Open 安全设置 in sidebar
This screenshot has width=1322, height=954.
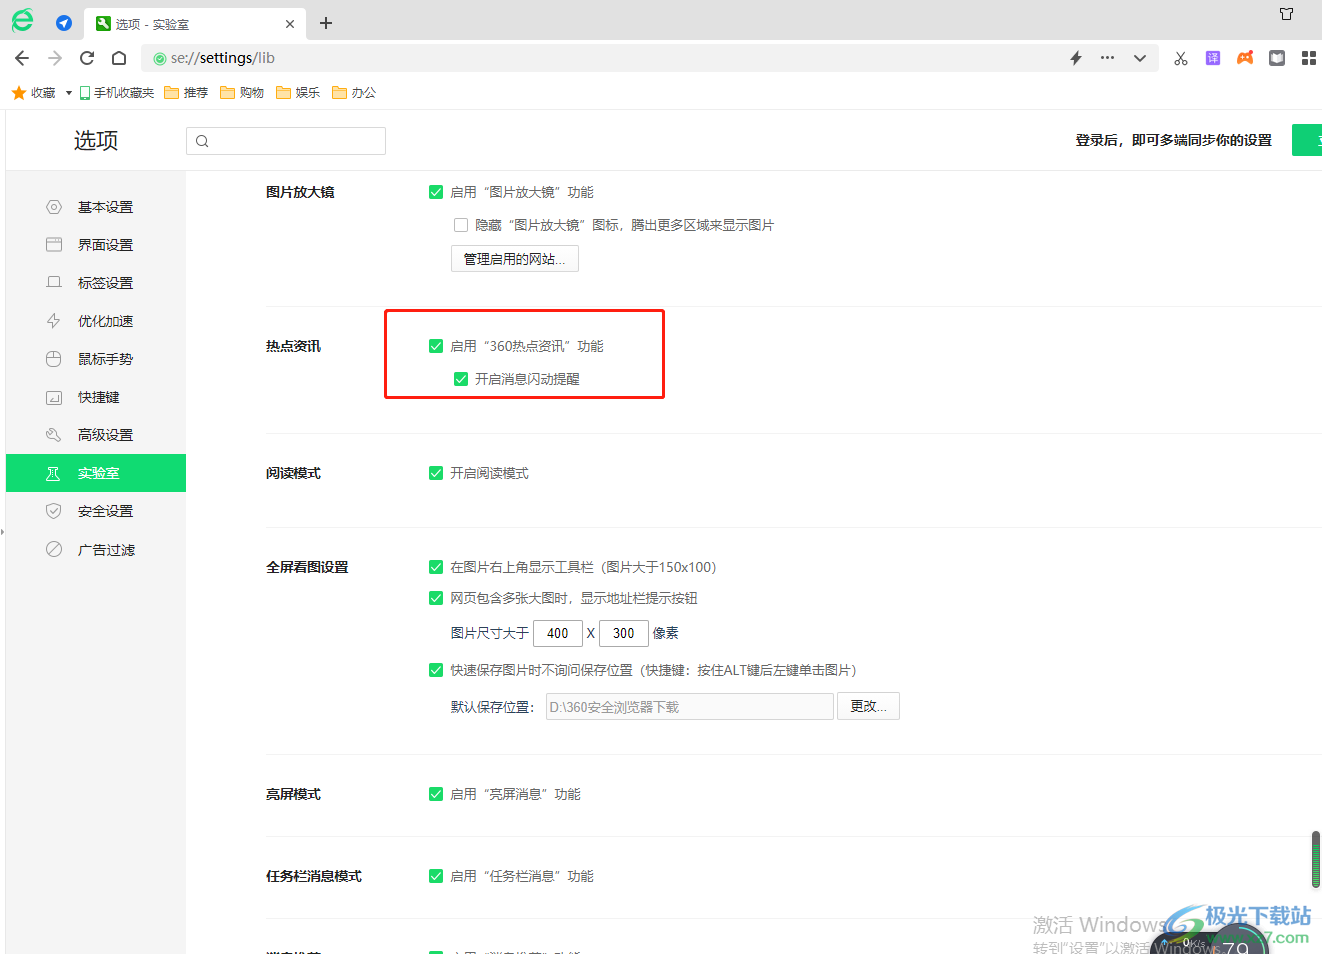click(96, 511)
